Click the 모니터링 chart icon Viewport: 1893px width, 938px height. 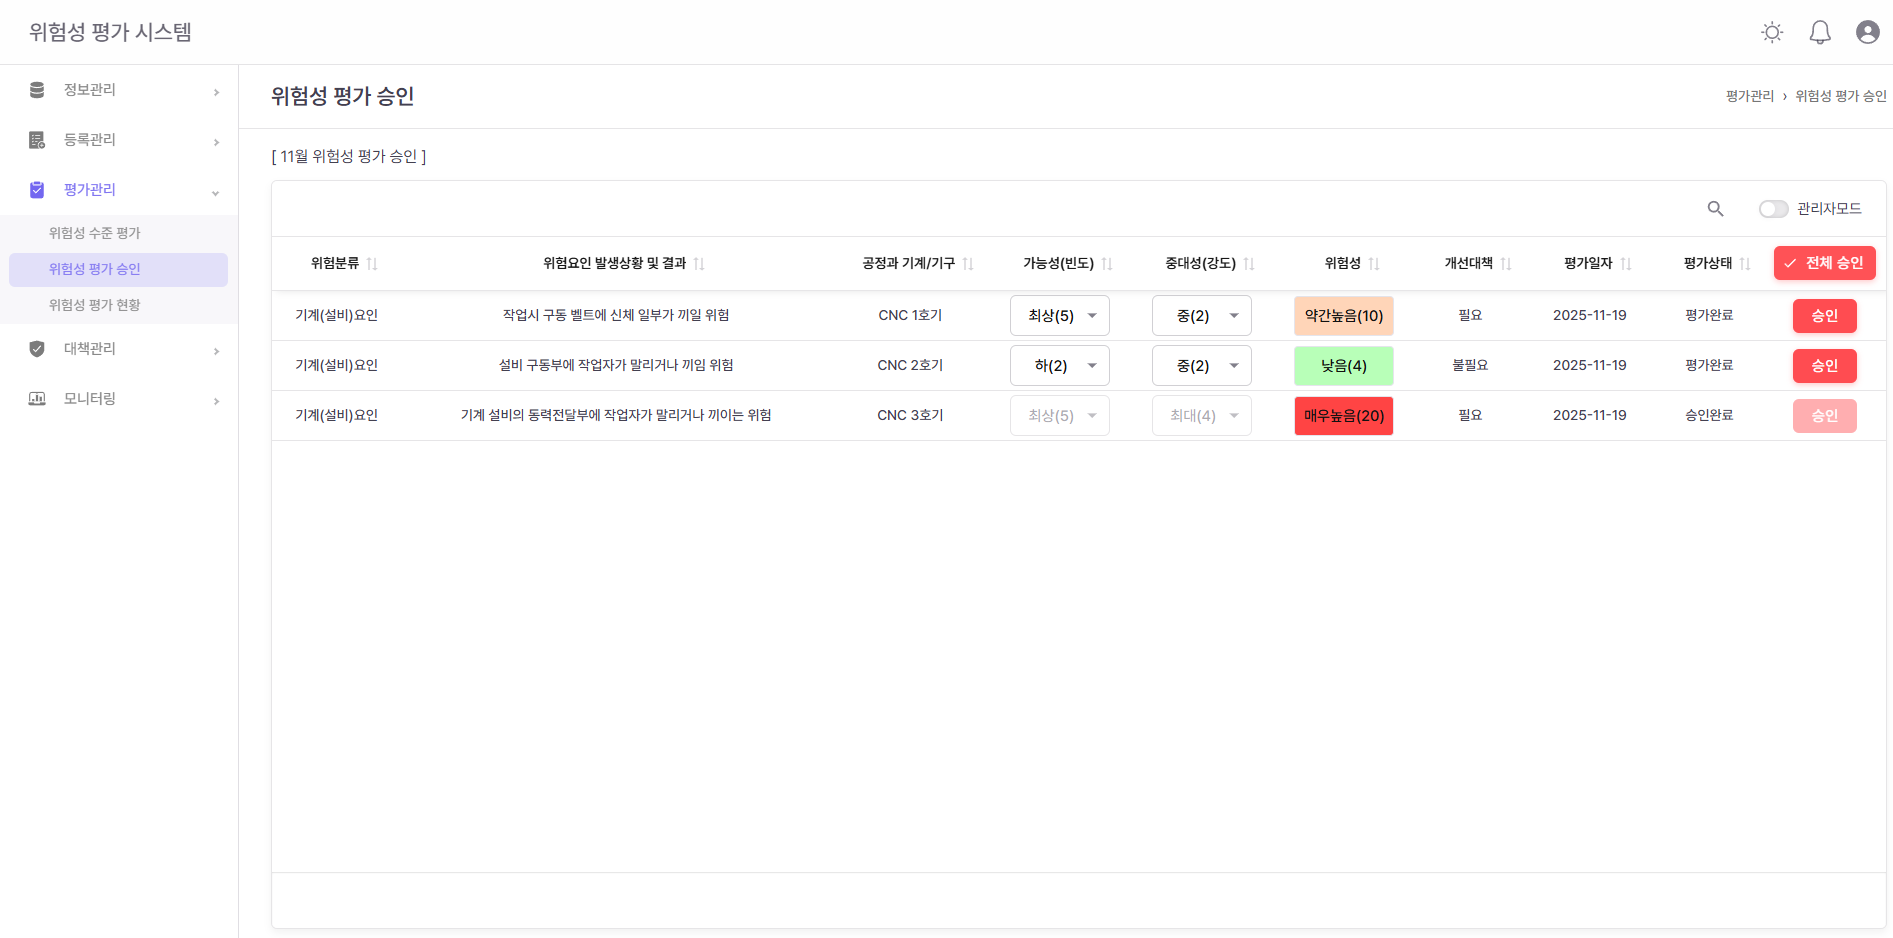[x=37, y=398]
